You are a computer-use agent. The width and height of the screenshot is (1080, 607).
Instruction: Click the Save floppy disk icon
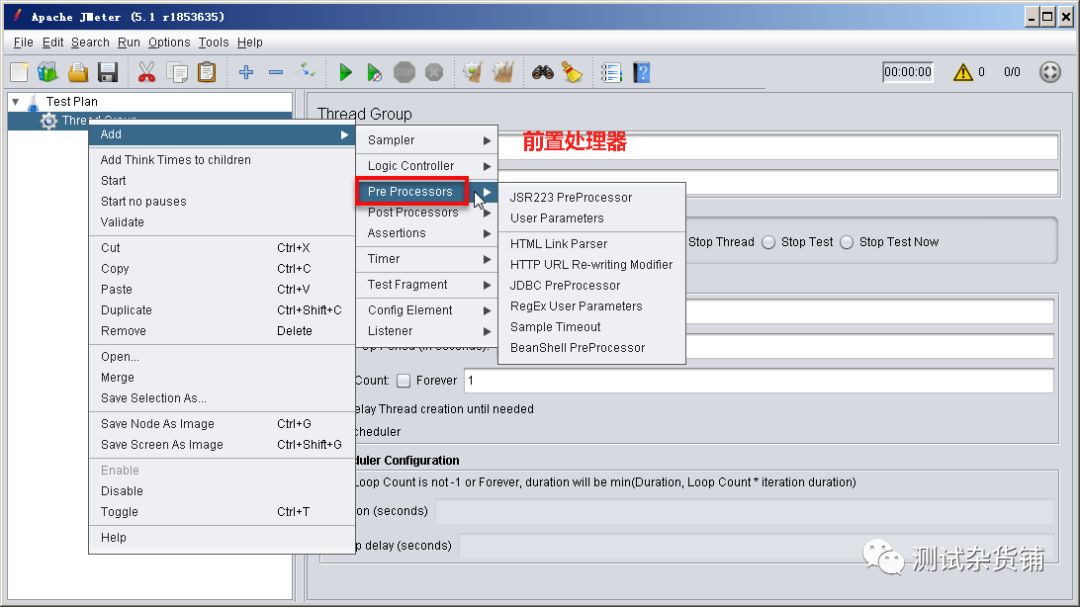click(108, 72)
